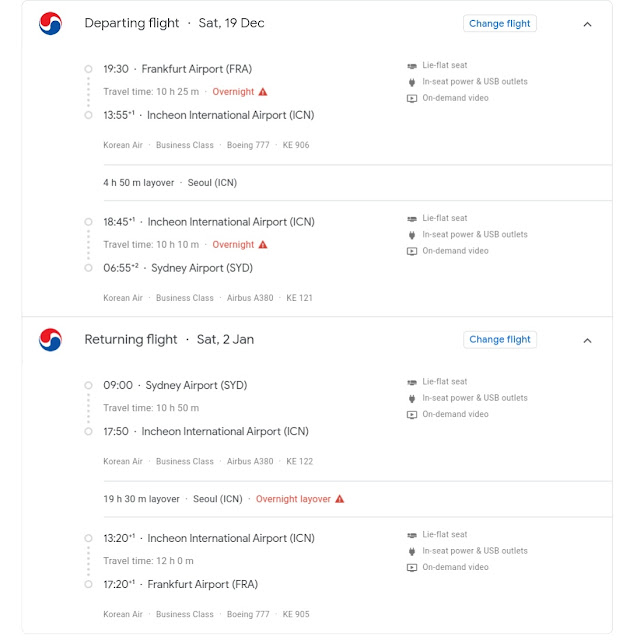Click the on-demand video icon for Frankfurt departure
630x640 pixels.
(x=412, y=98)
